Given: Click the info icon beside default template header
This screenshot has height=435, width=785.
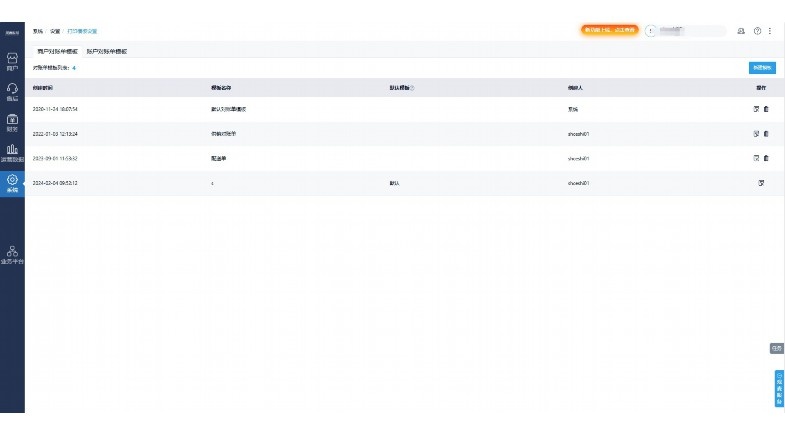Looking at the screenshot, I should [x=412, y=88].
